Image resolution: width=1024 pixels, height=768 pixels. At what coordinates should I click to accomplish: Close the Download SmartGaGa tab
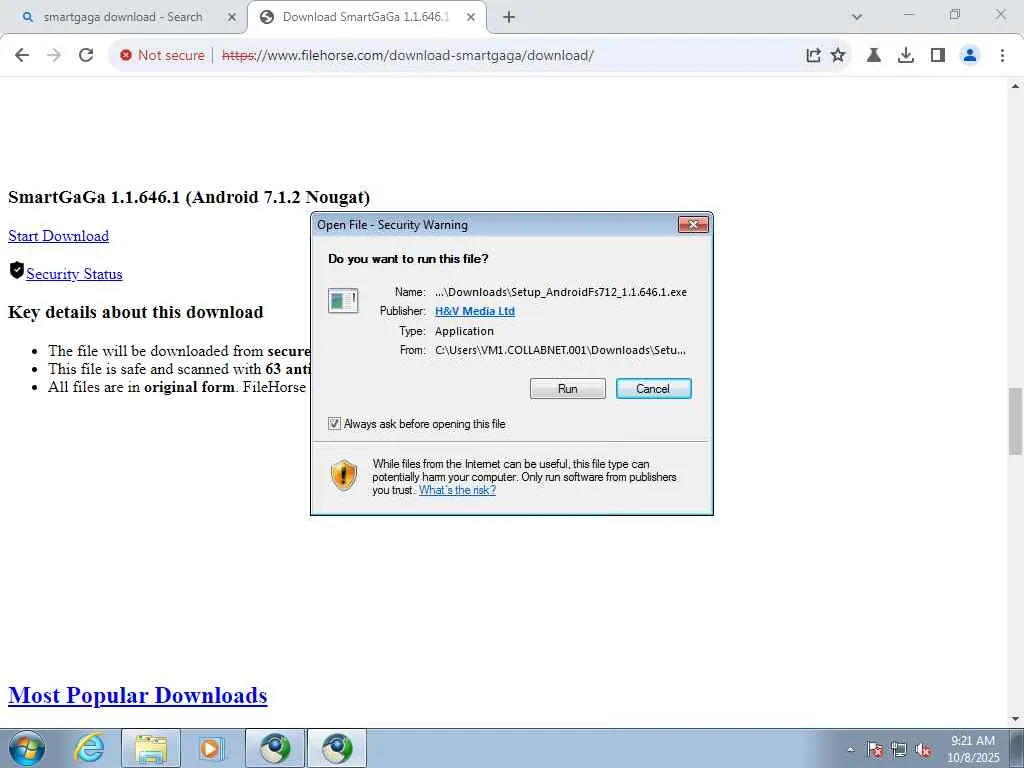tap(471, 17)
